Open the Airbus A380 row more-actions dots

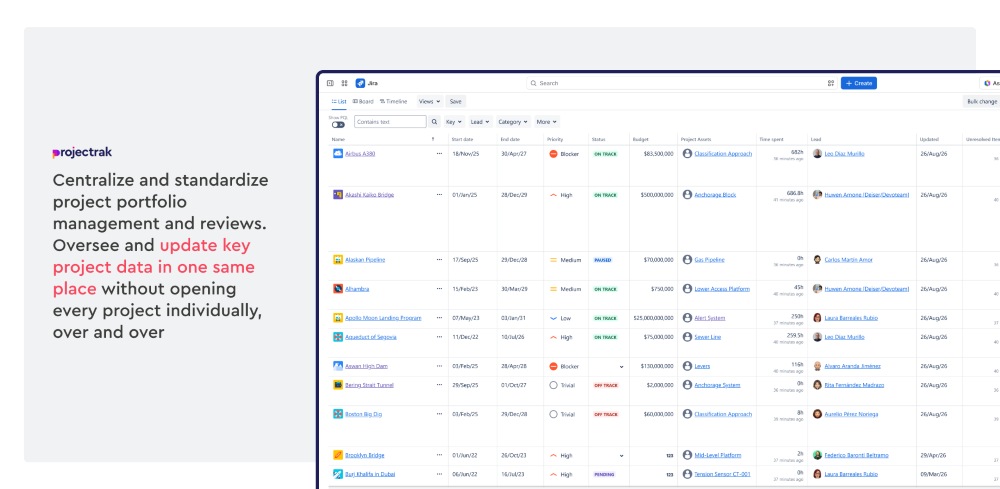coord(439,154)
